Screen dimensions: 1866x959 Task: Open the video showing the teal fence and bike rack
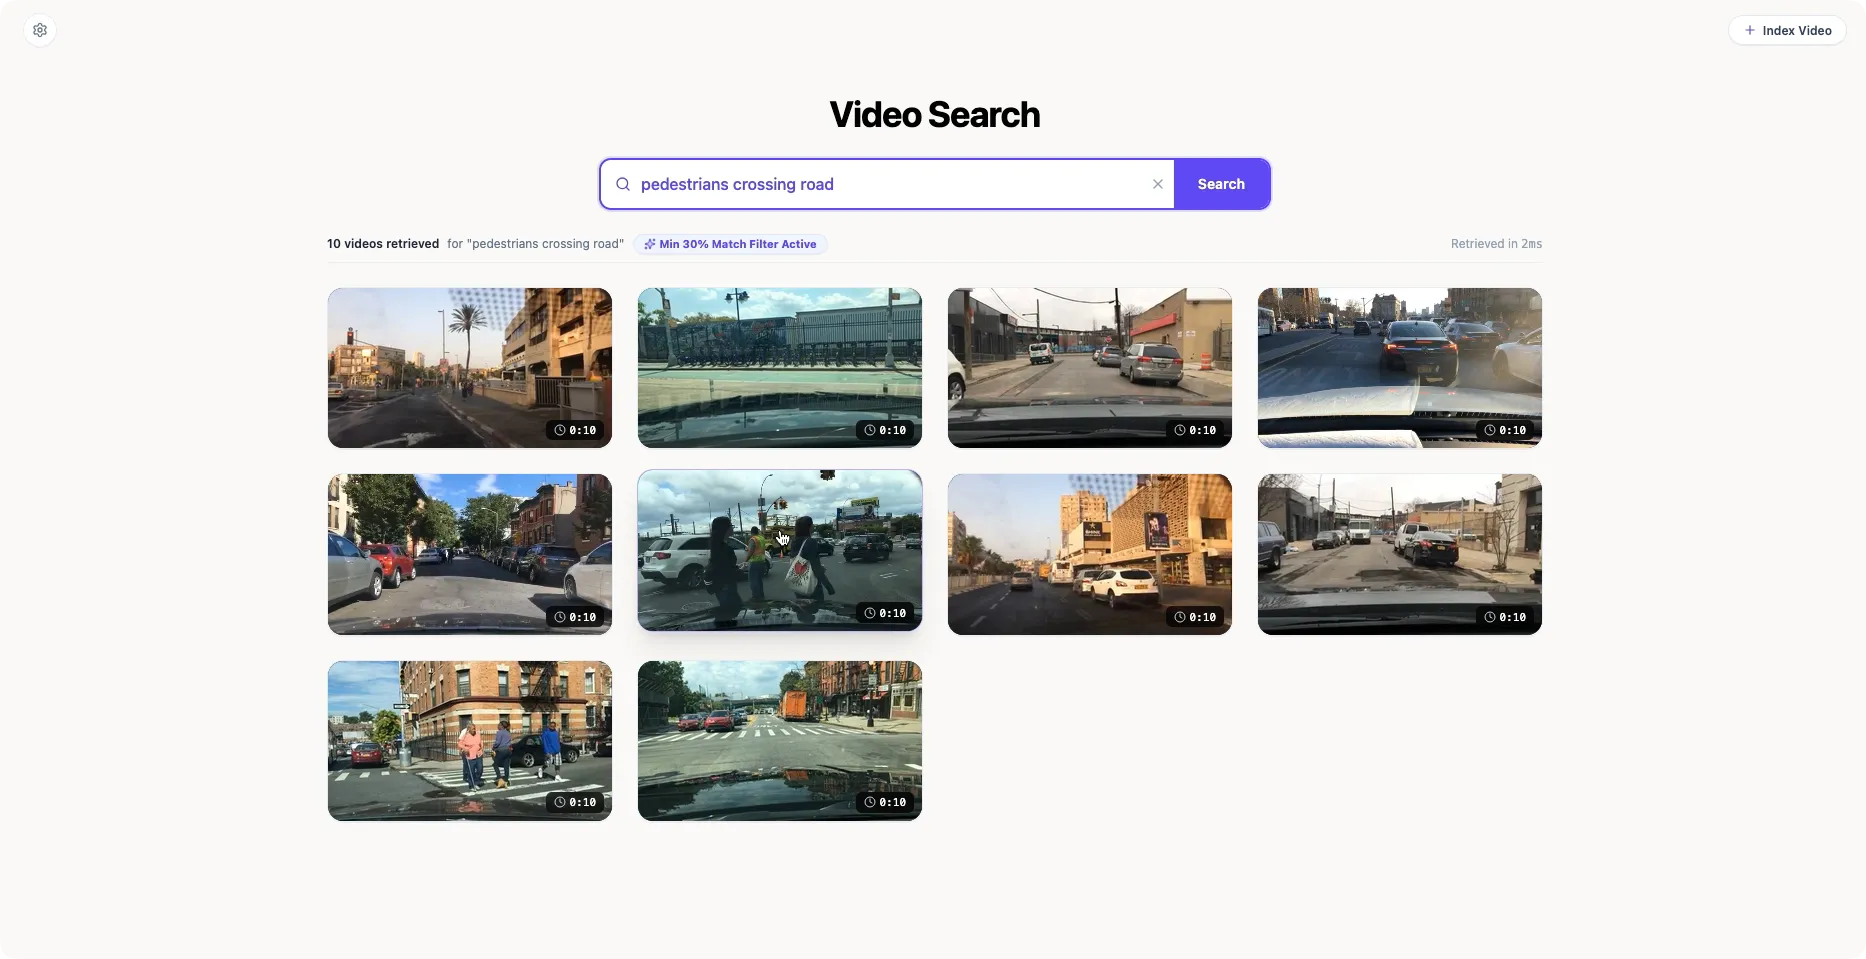point(780,368)
